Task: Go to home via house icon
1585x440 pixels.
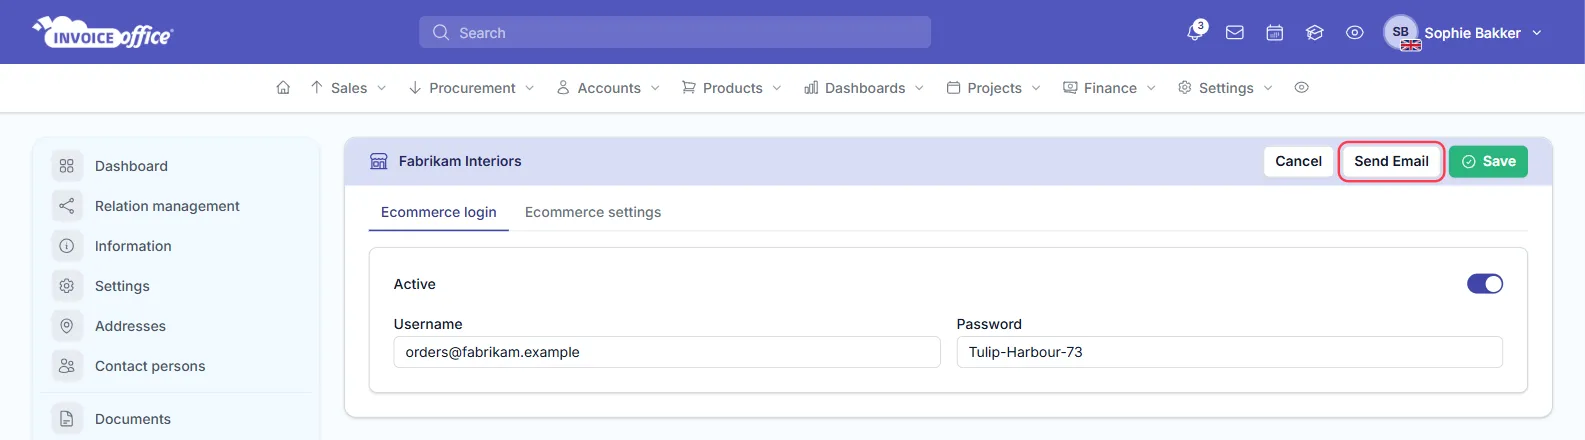Action: [283, 88]
